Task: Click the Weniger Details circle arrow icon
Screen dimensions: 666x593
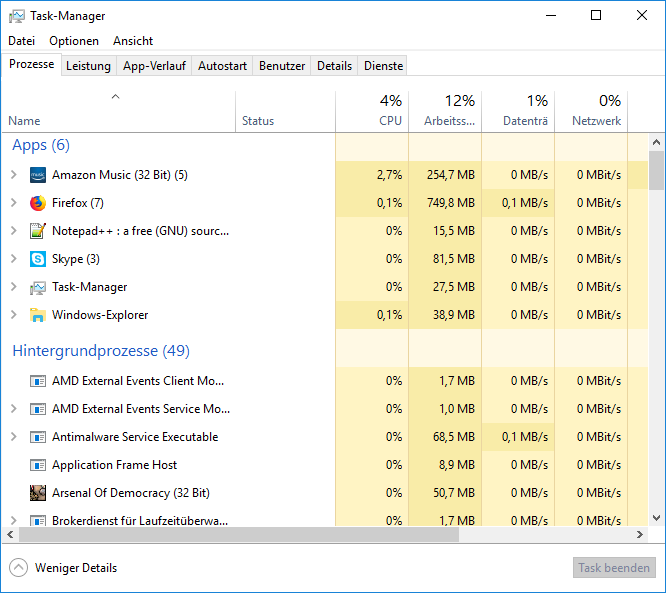Action: click(18, 568)
